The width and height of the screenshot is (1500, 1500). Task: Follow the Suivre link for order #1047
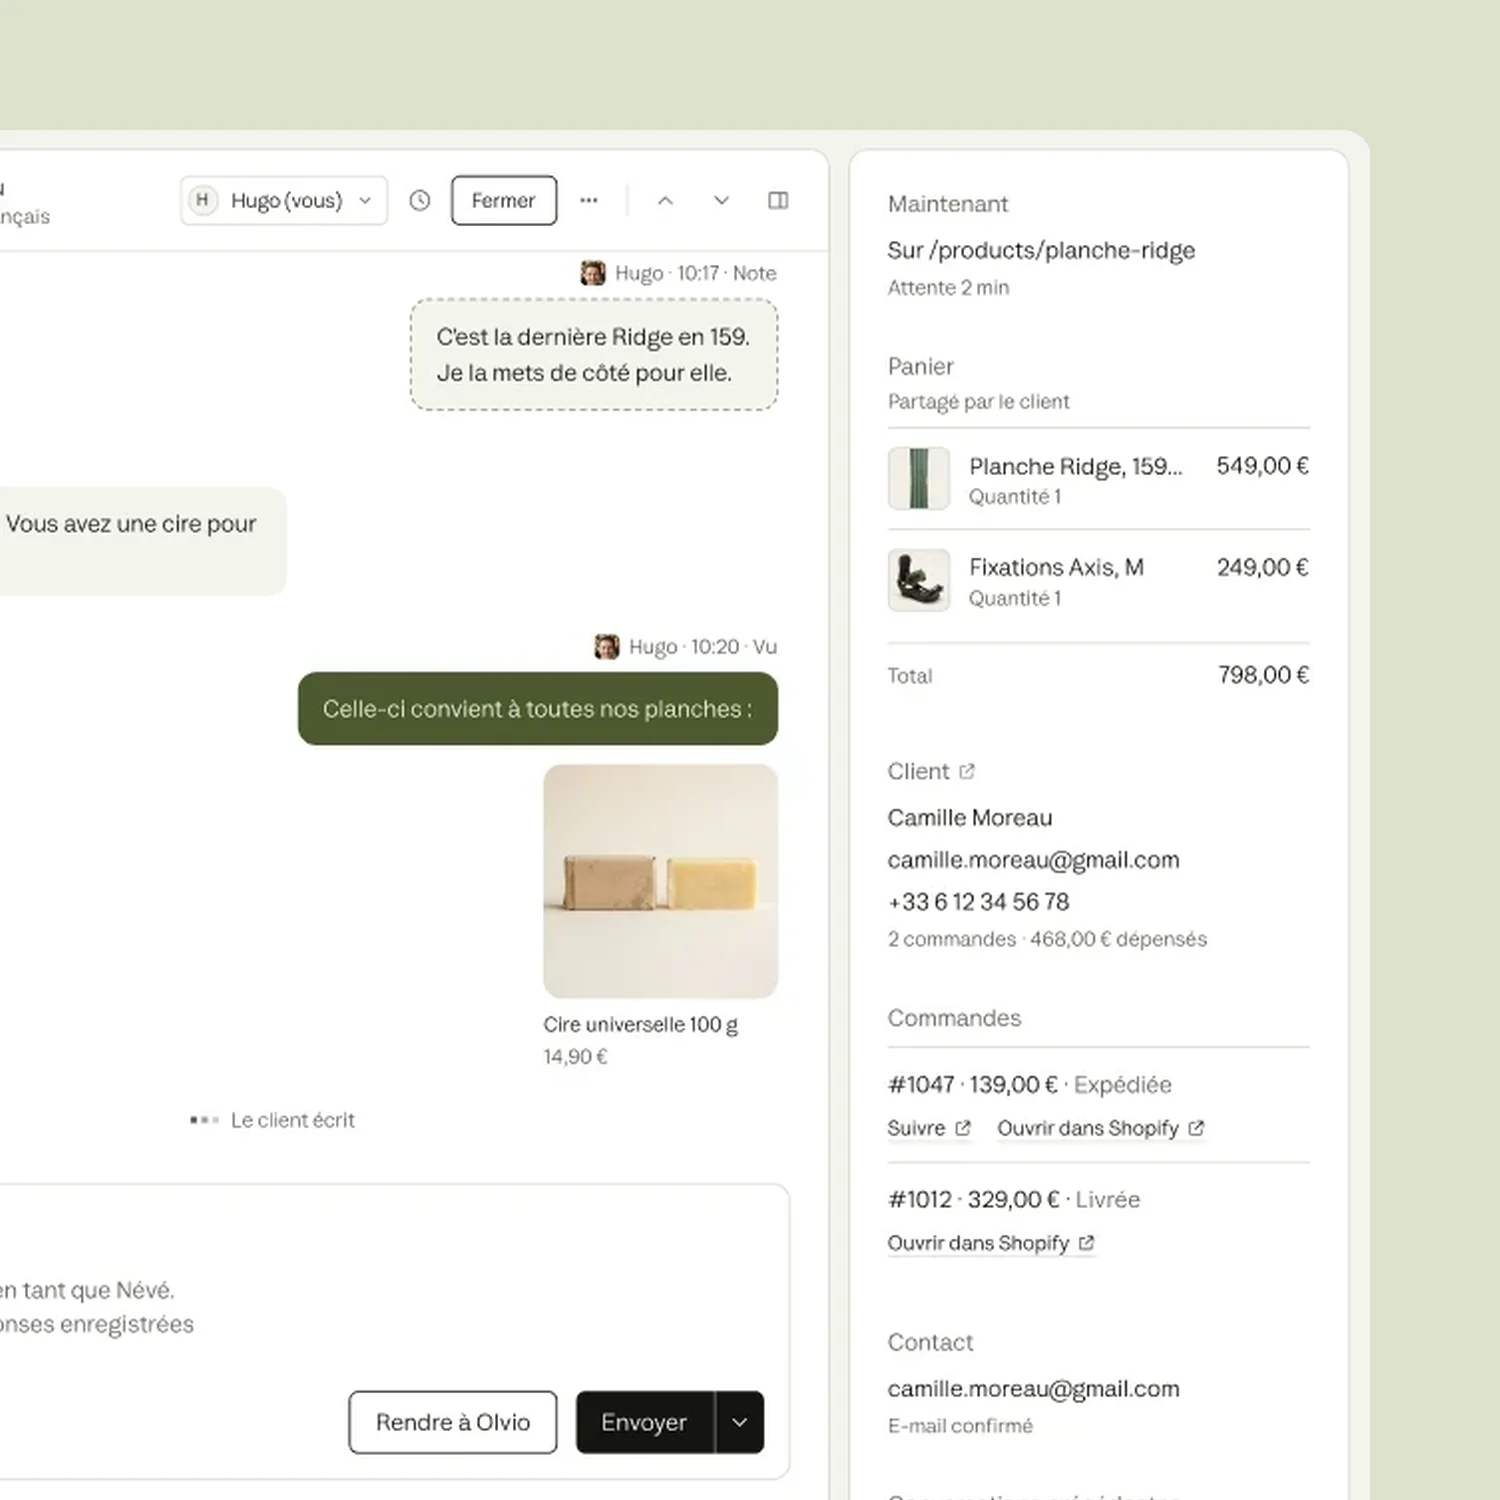click(929, 1128)
